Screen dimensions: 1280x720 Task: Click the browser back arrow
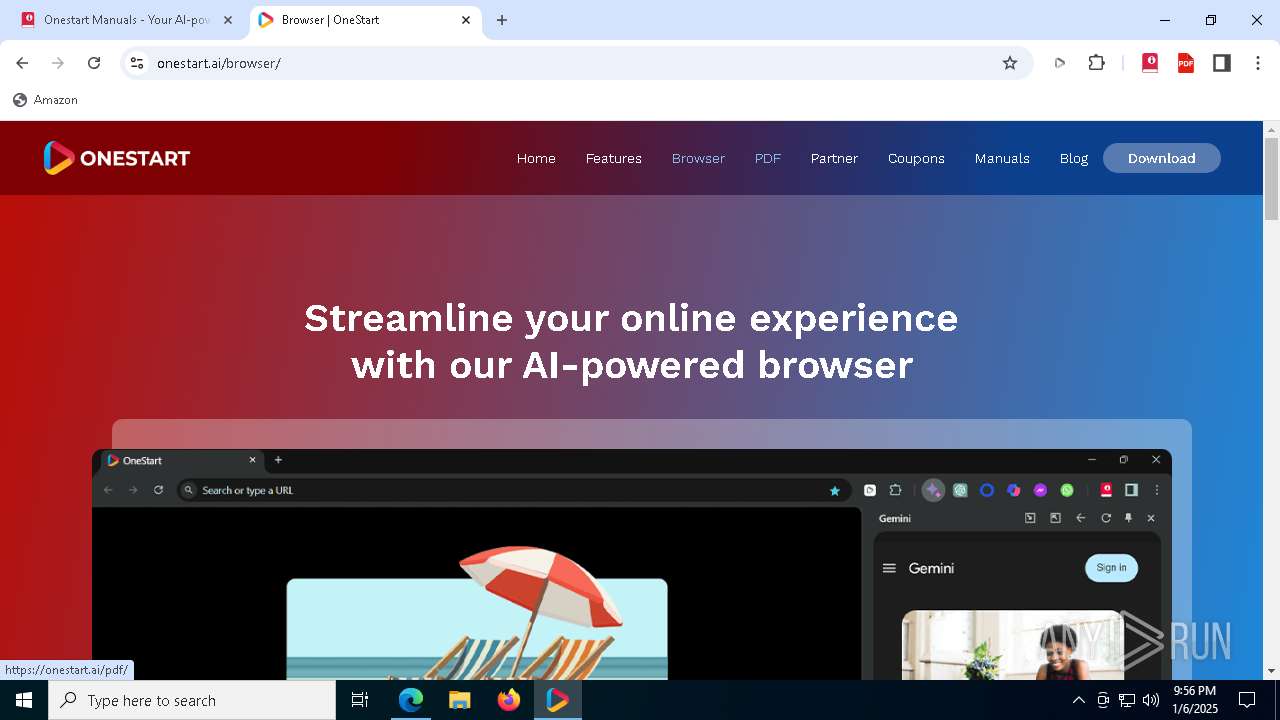click(x=22, y=63)
